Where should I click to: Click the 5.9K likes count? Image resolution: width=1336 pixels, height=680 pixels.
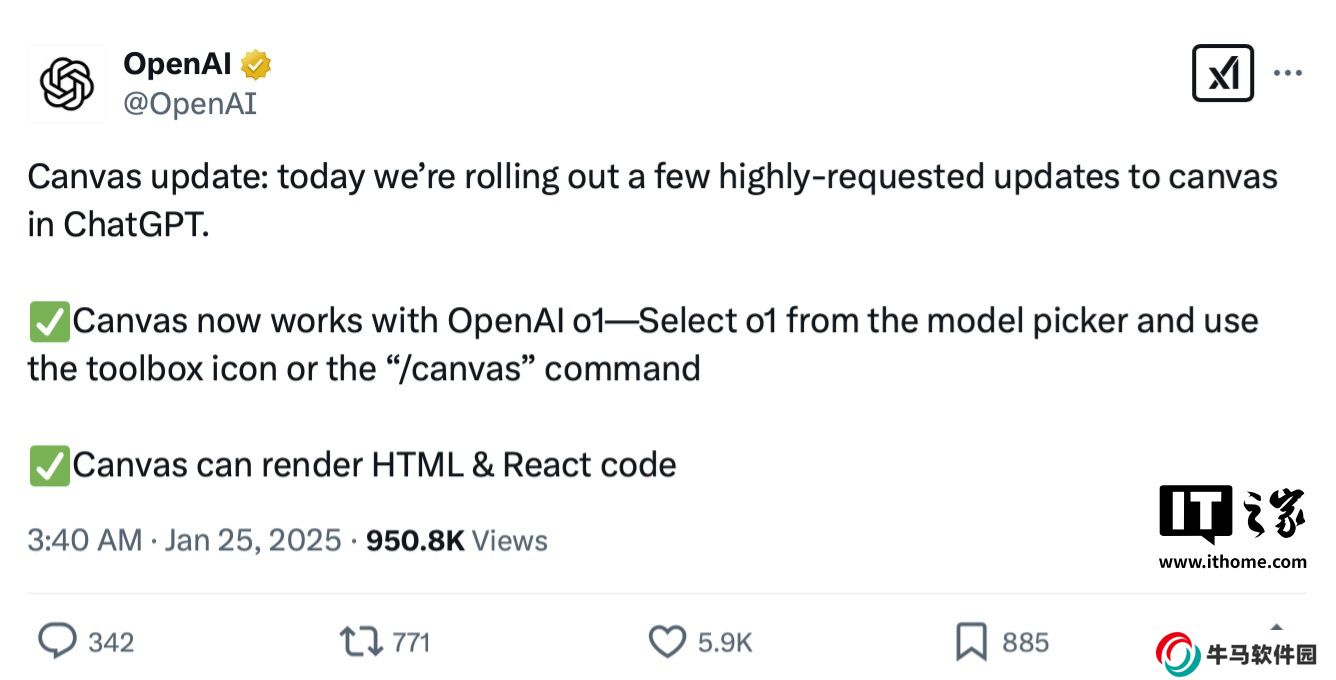pos(725,642)
